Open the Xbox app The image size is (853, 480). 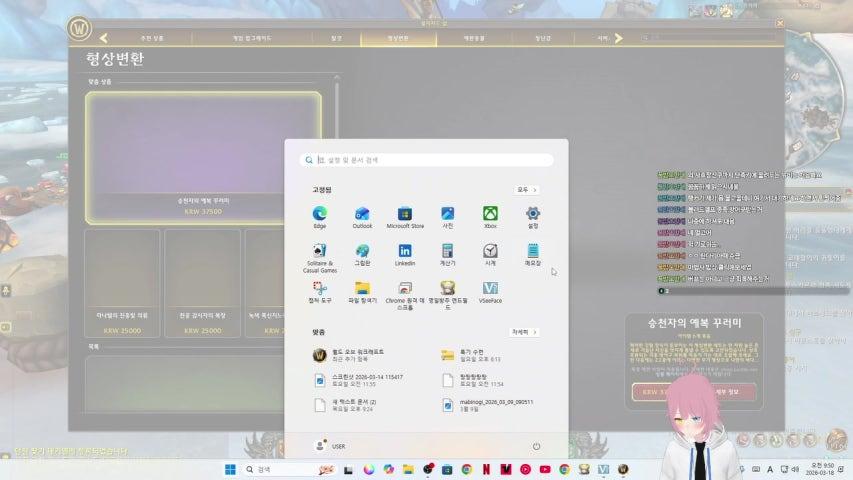pos(490,215)
